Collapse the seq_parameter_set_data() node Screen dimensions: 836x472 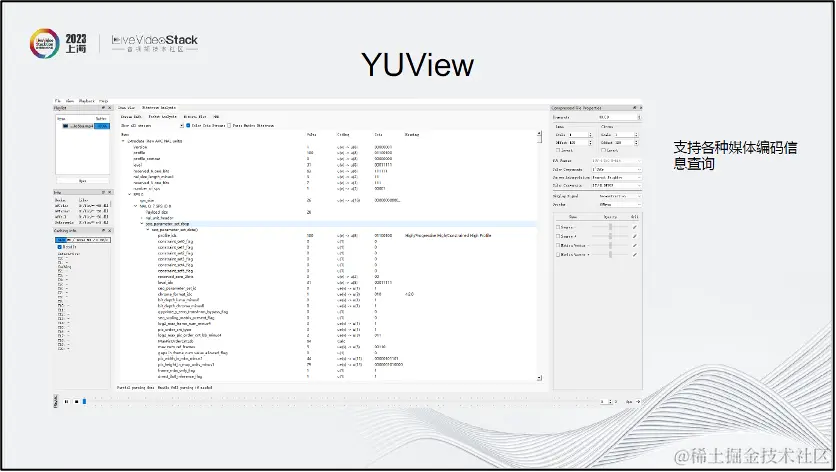pos(148,230)
